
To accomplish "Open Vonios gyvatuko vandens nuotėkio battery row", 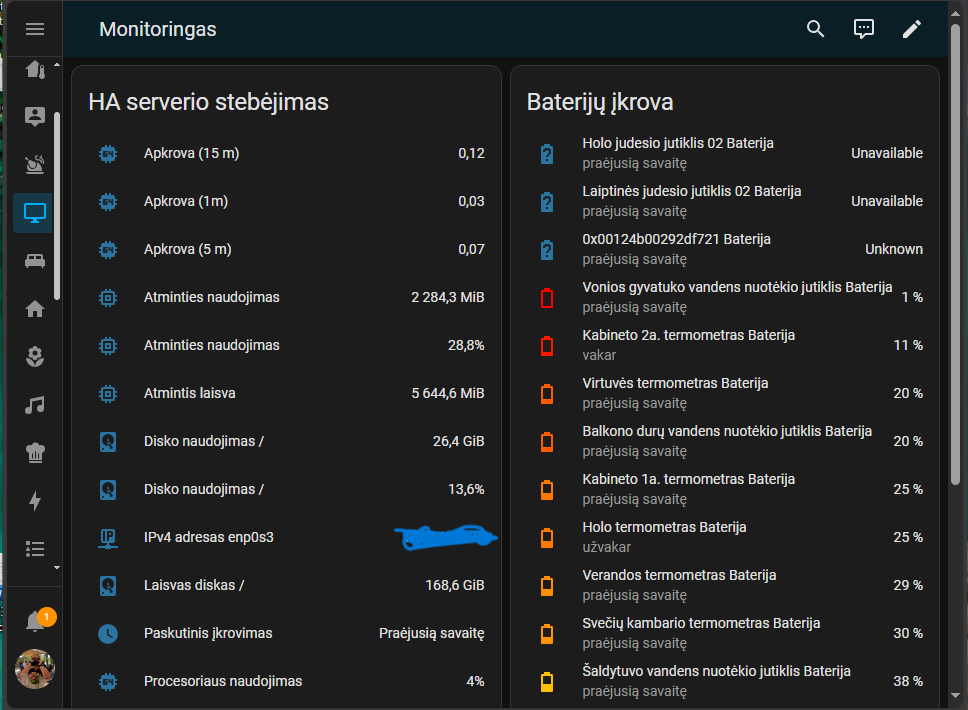I will coord(736,287).
